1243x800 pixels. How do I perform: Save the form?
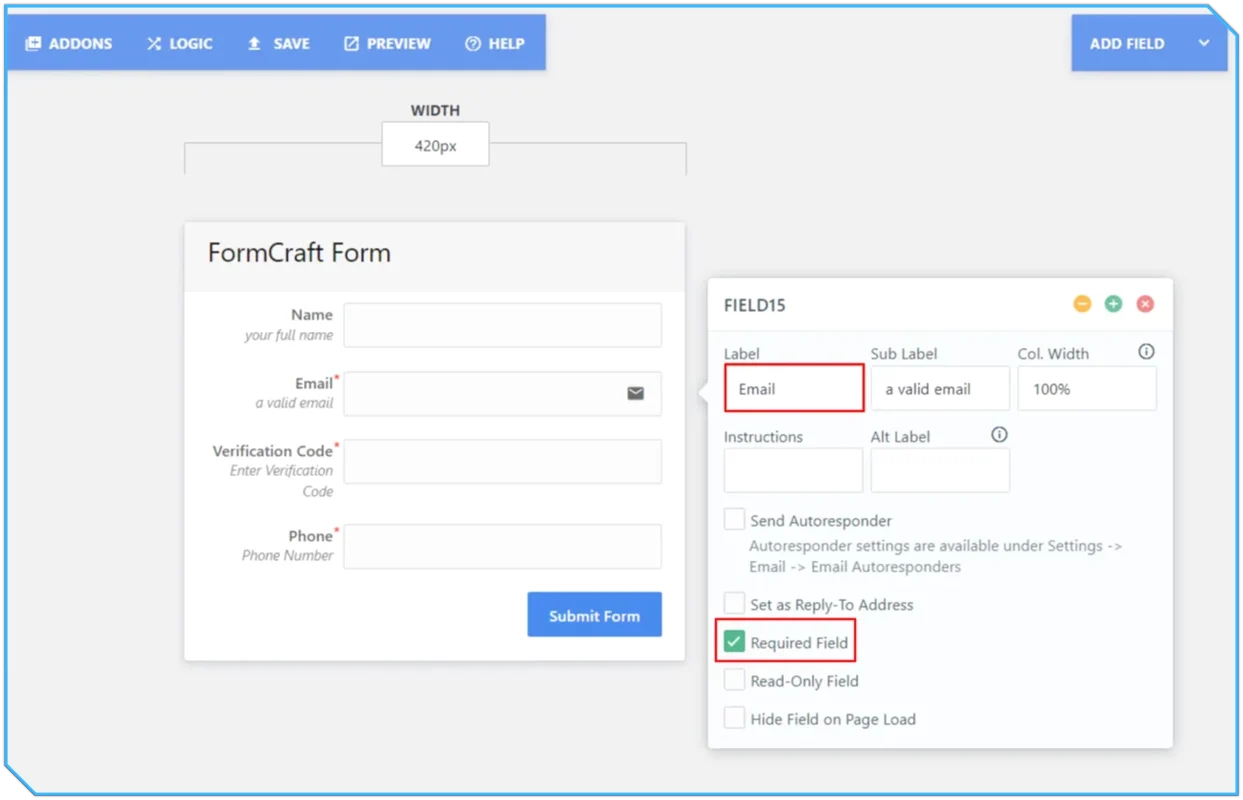[278, 43]
